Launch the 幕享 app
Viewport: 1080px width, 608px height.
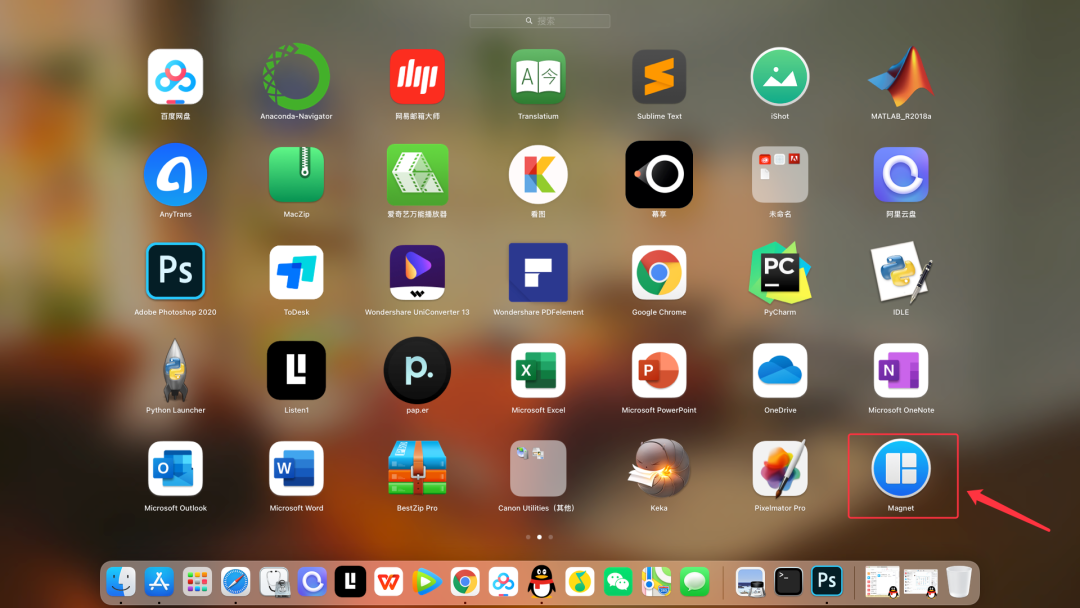pos(659,175)
